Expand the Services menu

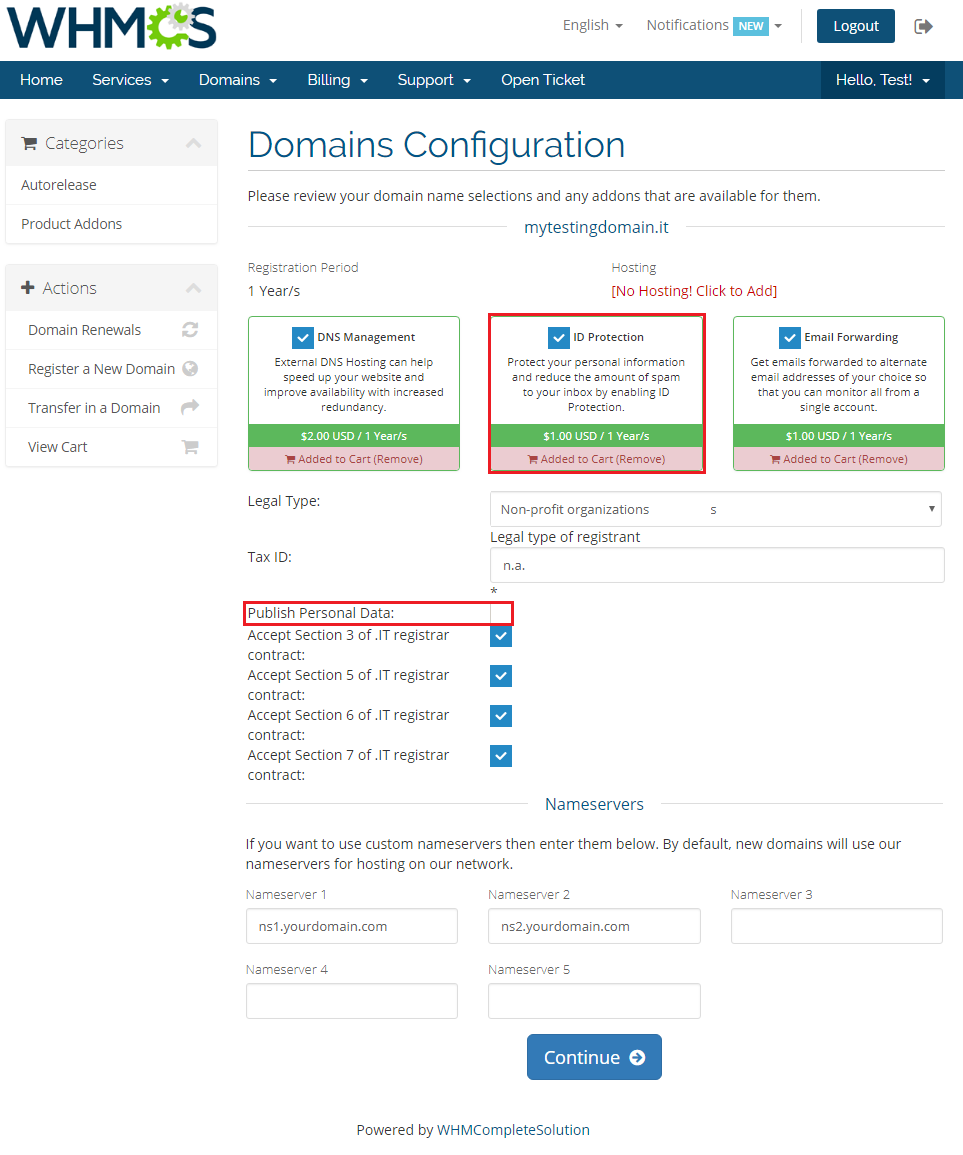click(130, 80)
